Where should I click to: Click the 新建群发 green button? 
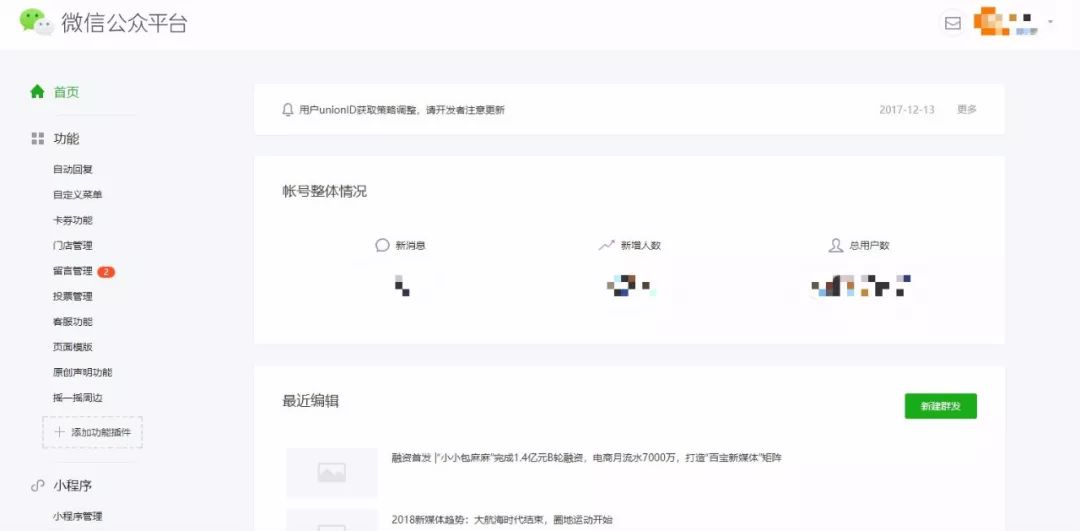coord(940,406)
